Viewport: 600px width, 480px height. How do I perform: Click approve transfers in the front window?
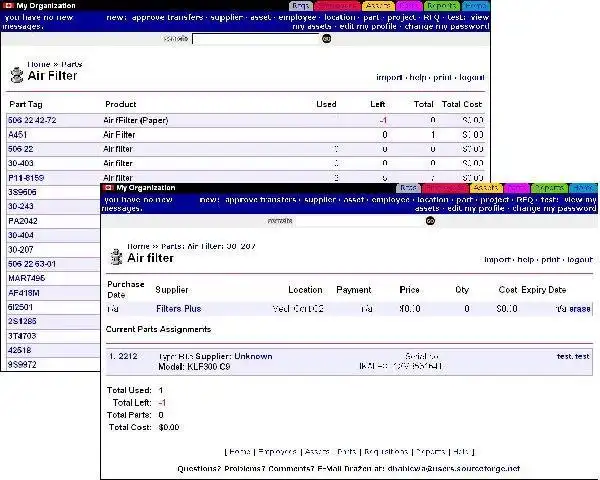point(261,199)
